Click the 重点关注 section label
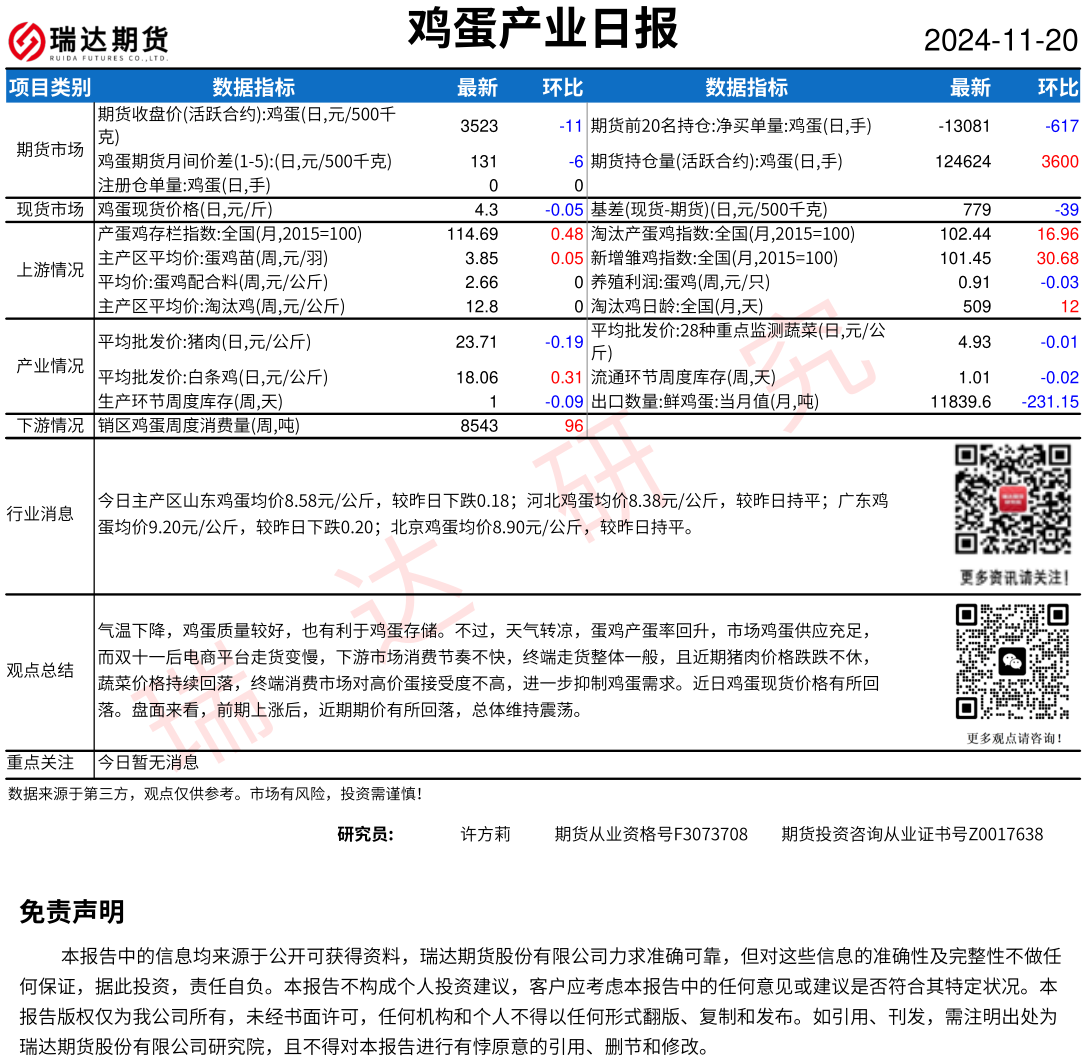This screenshot has width=1086, height=1060. pos(40,763)
